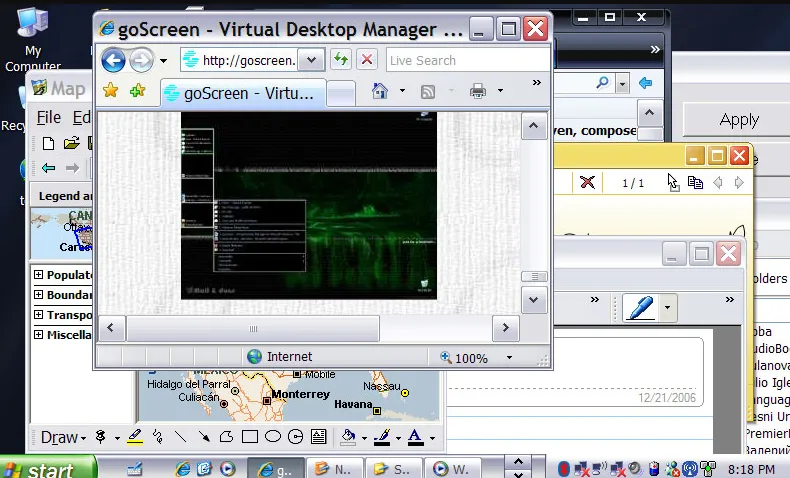Apply fill color with paint bucket
This screenshot has width=790, height=478.
click(348, 437)
